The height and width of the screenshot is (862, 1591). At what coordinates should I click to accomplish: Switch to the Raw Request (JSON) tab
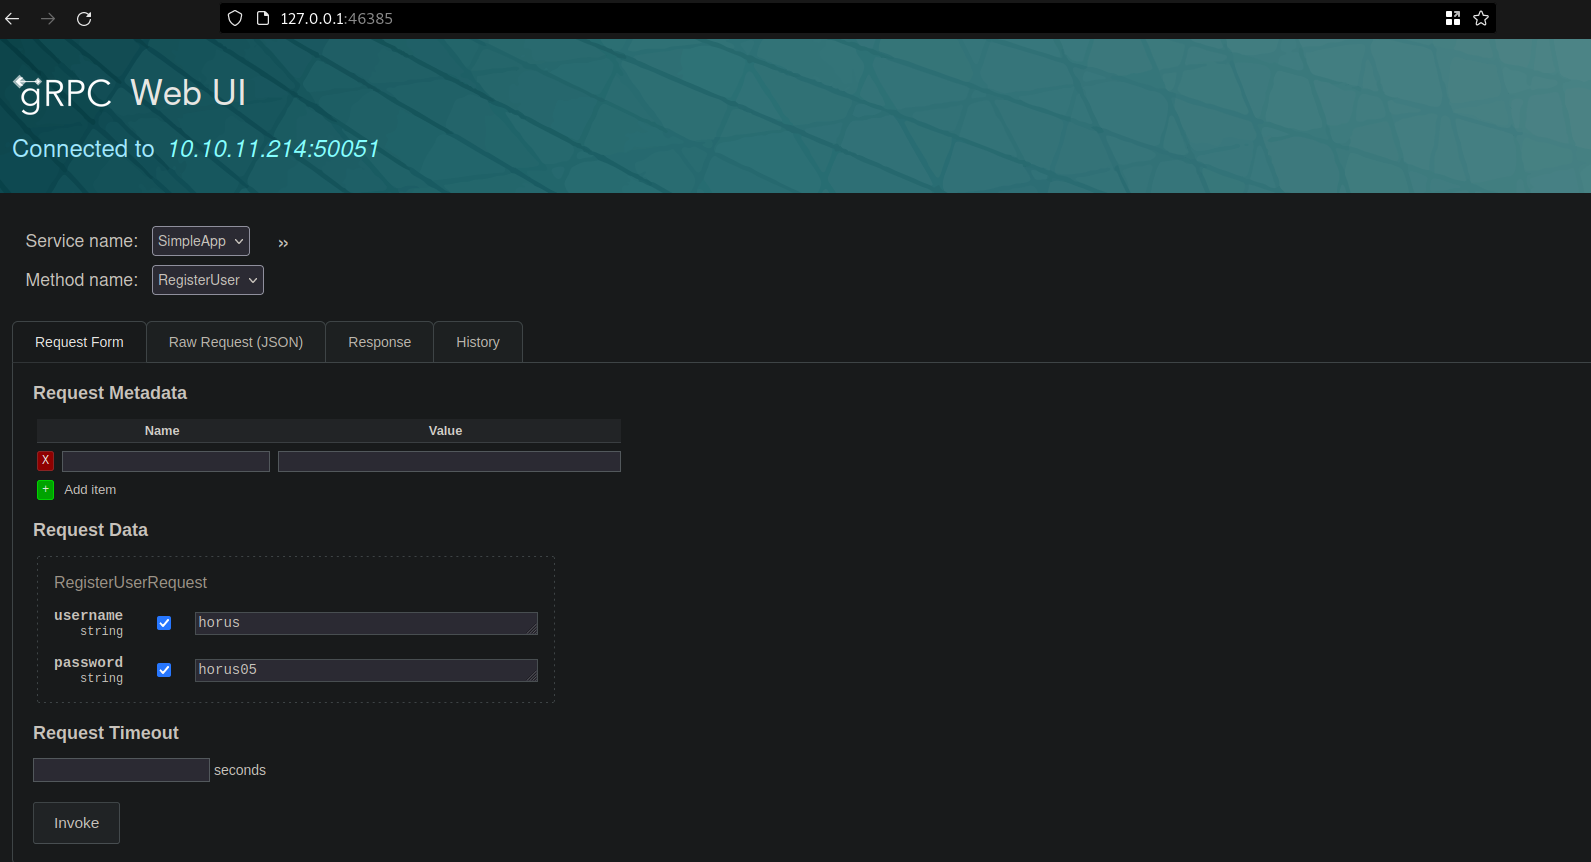click(236, 342)
